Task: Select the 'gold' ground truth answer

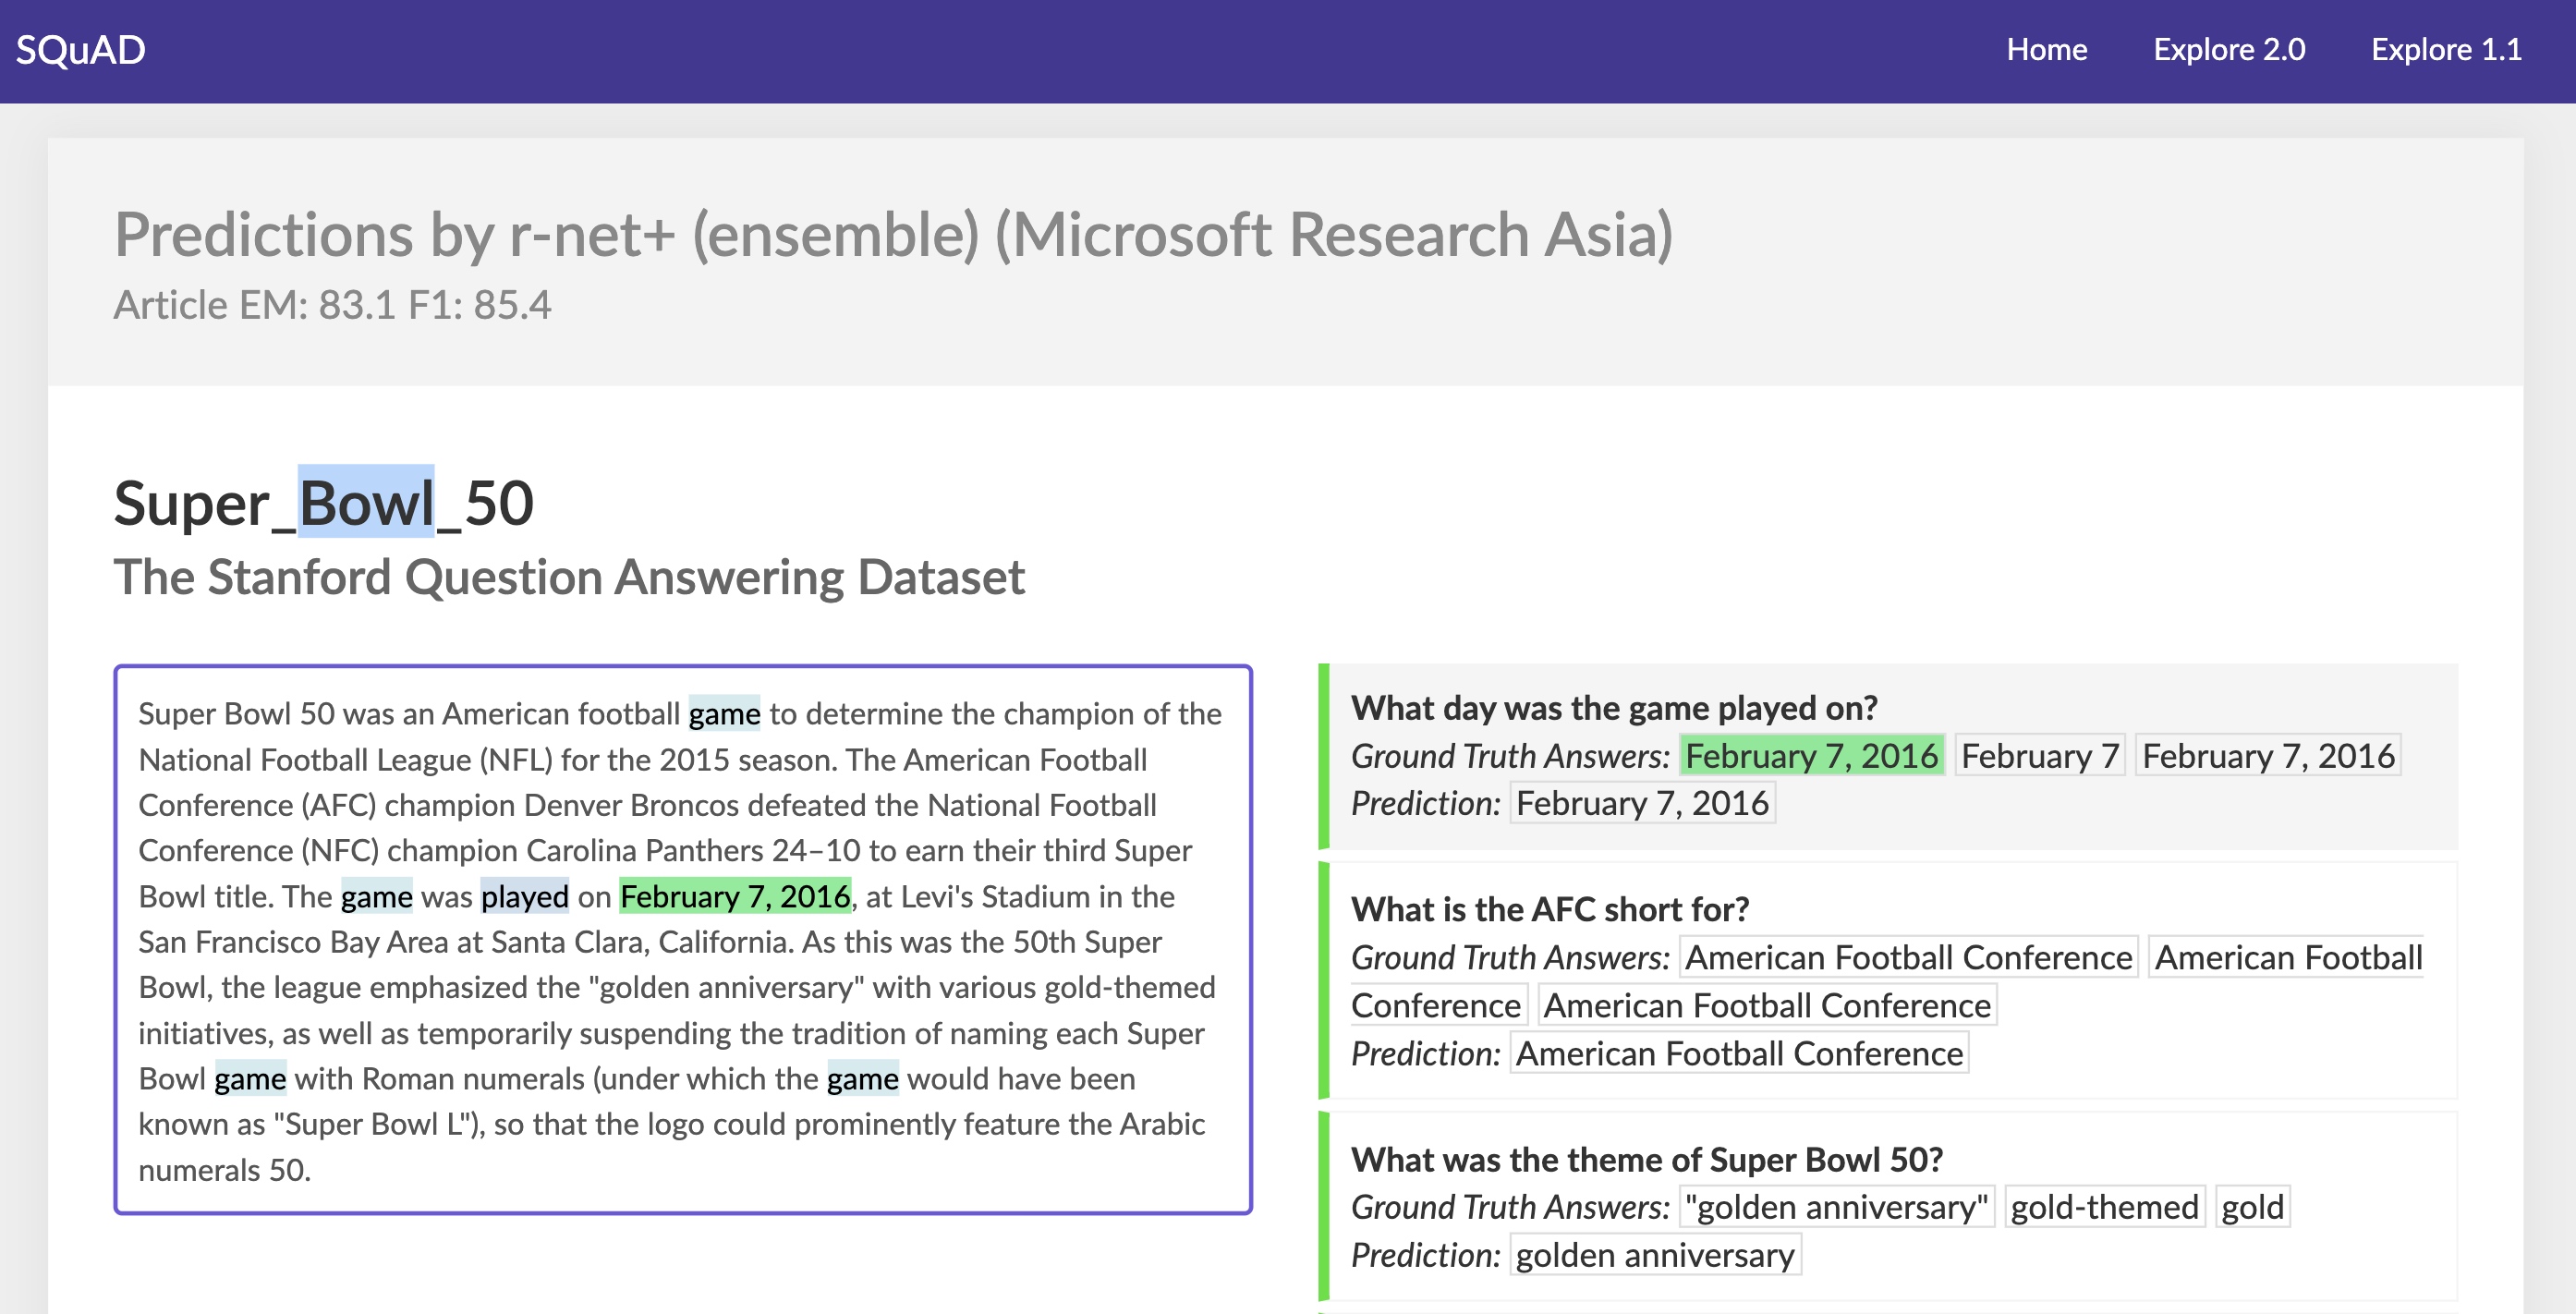Action: [x=2252, y=1207]
